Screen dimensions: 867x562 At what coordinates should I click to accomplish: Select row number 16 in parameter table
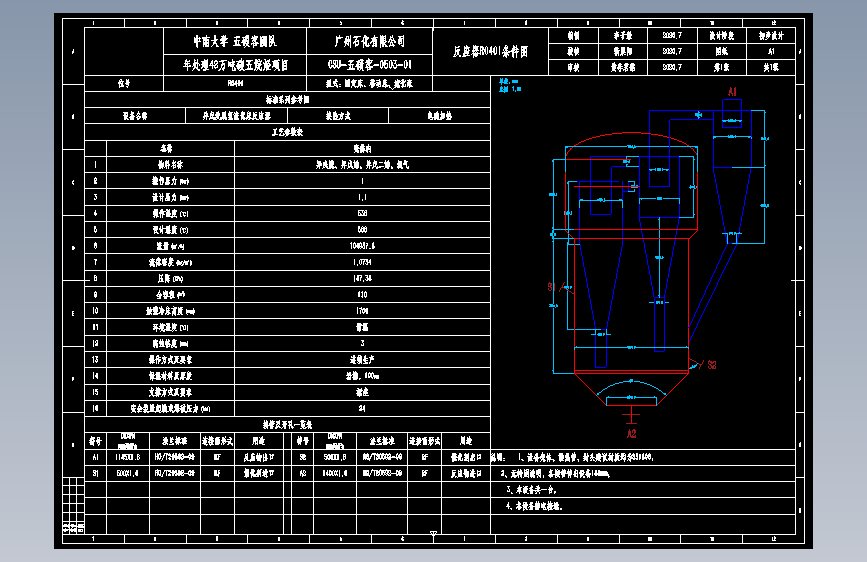95,408
